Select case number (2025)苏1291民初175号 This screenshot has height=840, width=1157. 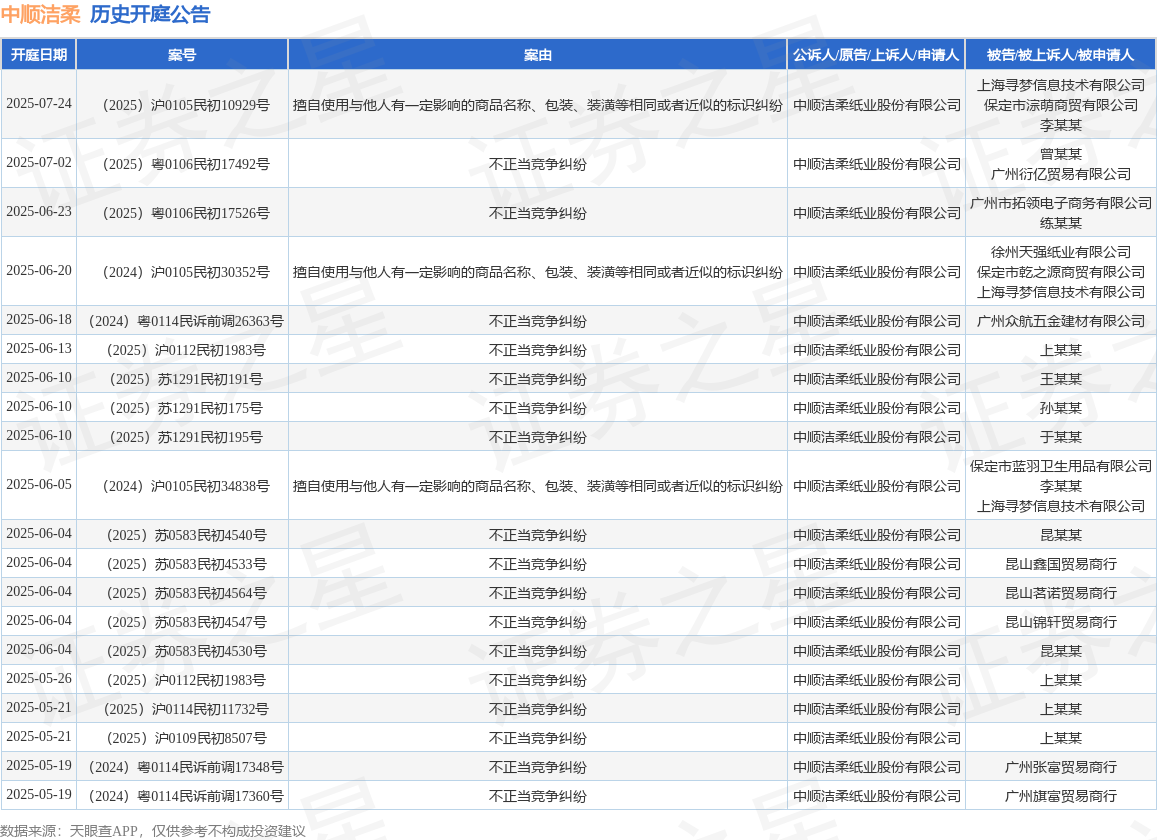[182, 407]
